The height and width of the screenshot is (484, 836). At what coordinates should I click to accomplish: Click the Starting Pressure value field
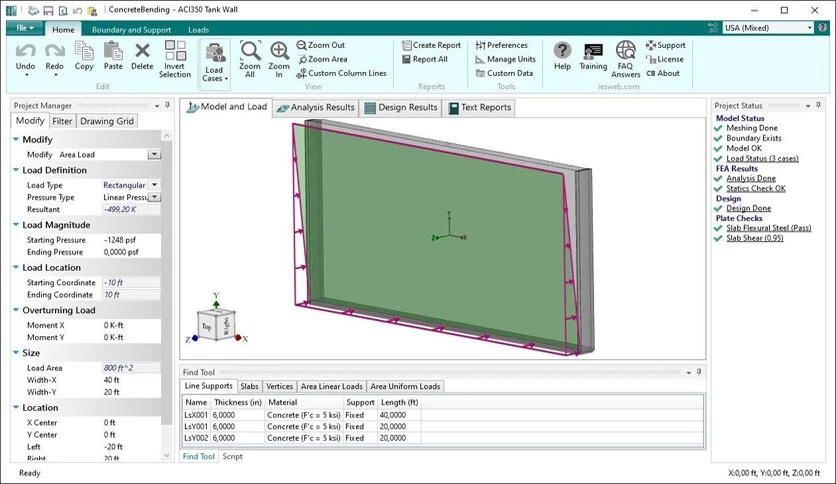click(131, 240)
